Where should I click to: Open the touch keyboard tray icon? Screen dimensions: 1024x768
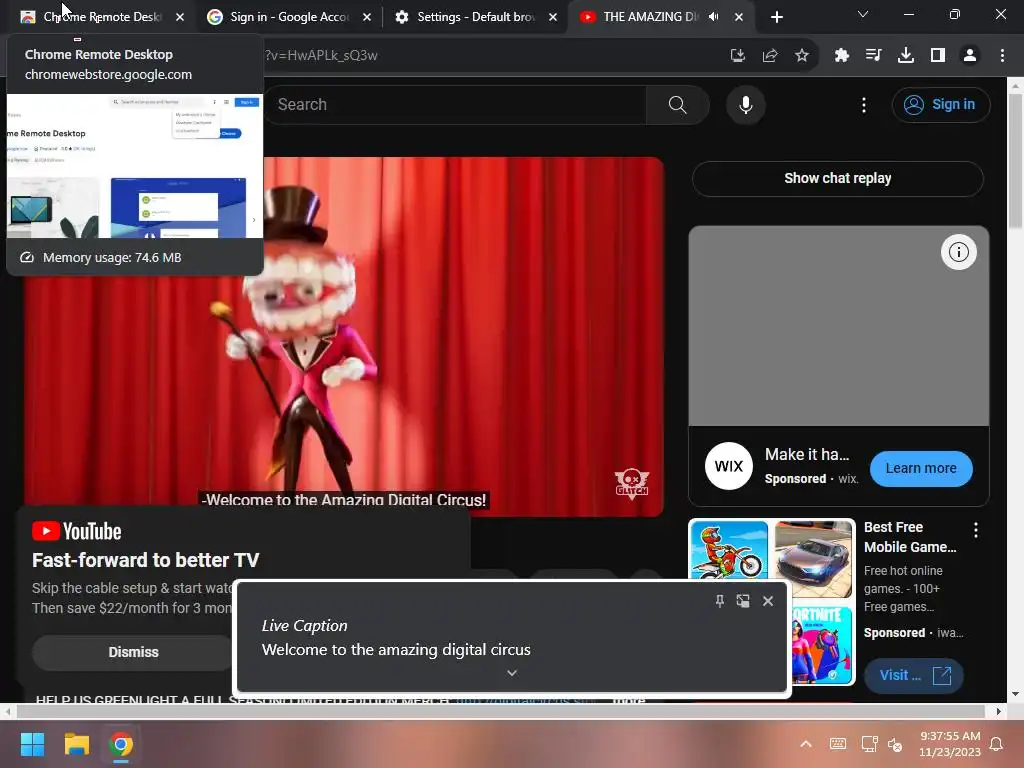click(x=837, y=744)
